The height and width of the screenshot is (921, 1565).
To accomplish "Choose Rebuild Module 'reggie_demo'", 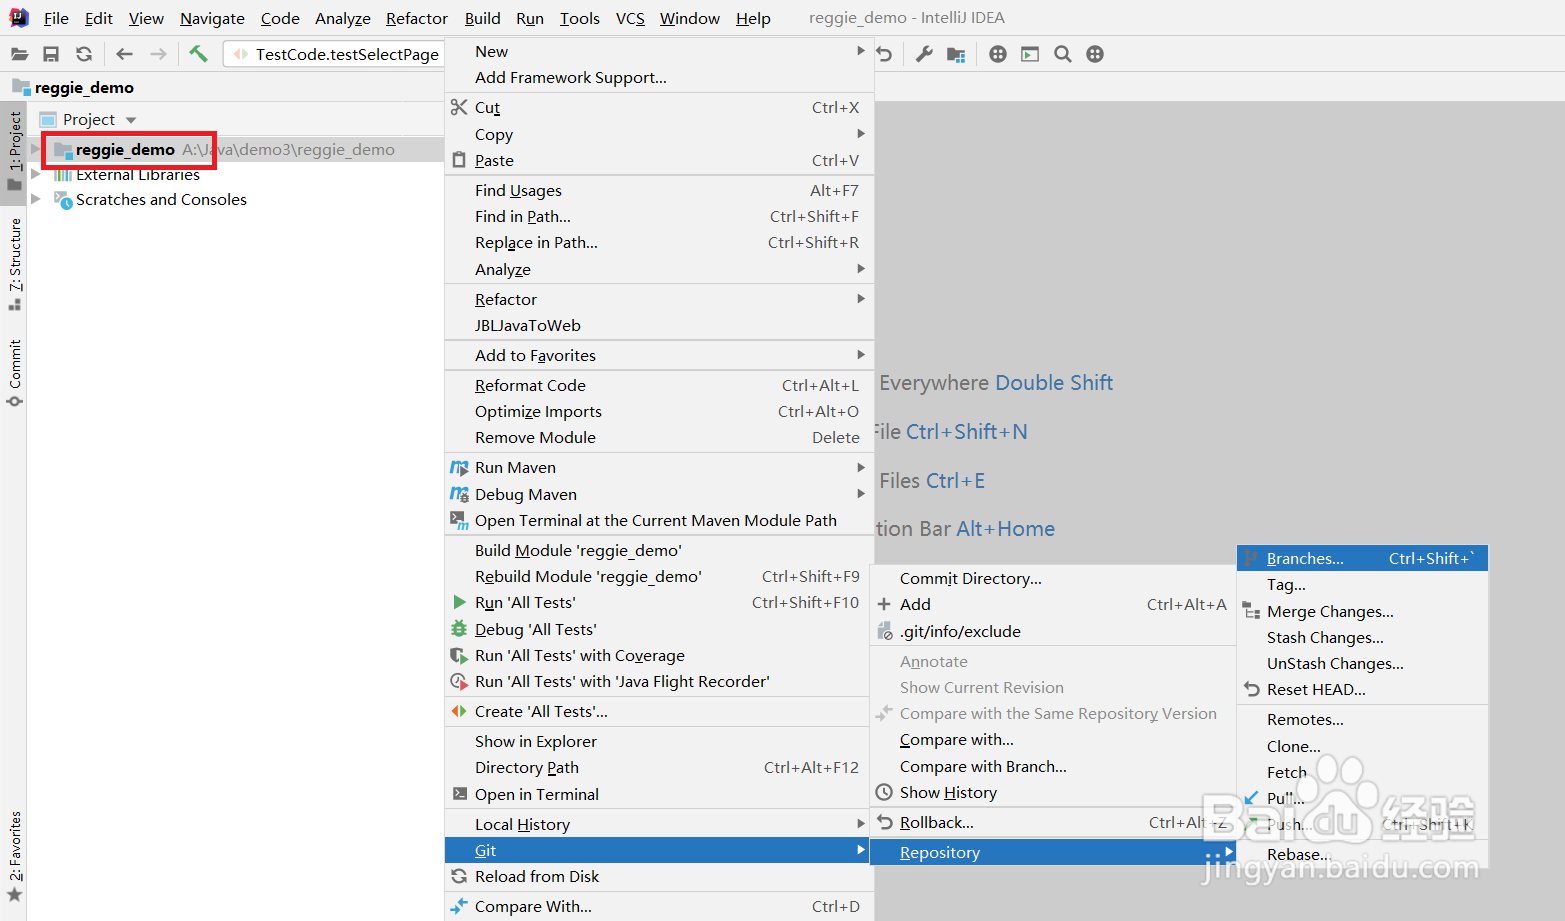I will [659, 576].
